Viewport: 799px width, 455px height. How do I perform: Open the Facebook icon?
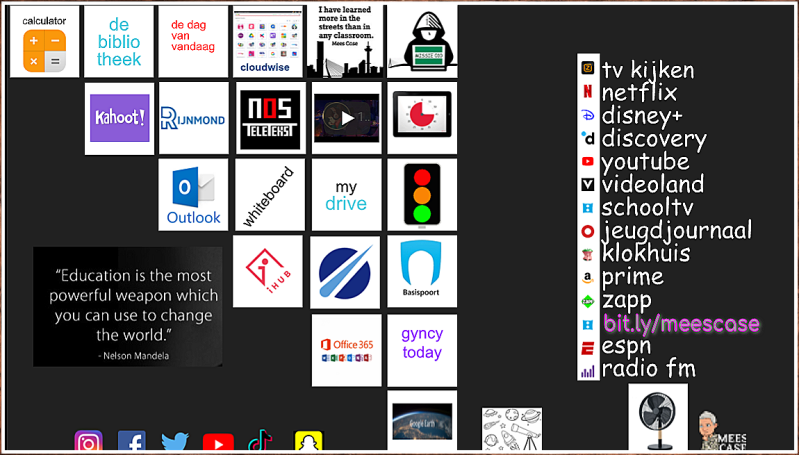pos(132,441)
